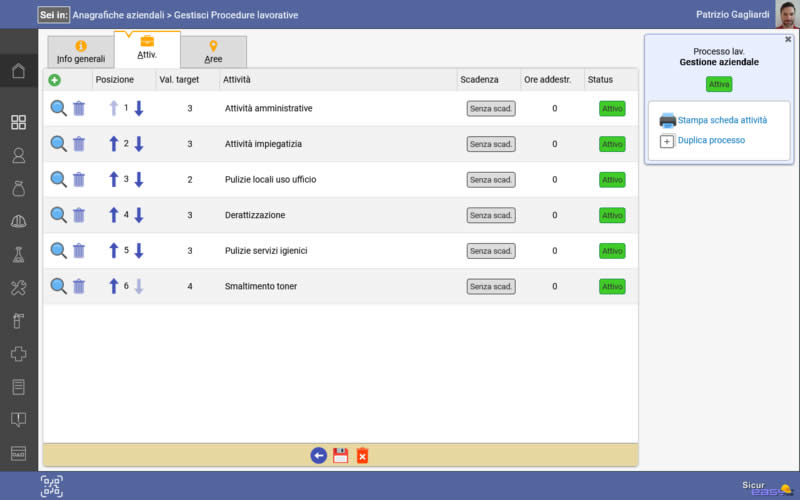Move Pulizie locali uso ufficio up
The image size is (800, 500).
coord(114,180)
